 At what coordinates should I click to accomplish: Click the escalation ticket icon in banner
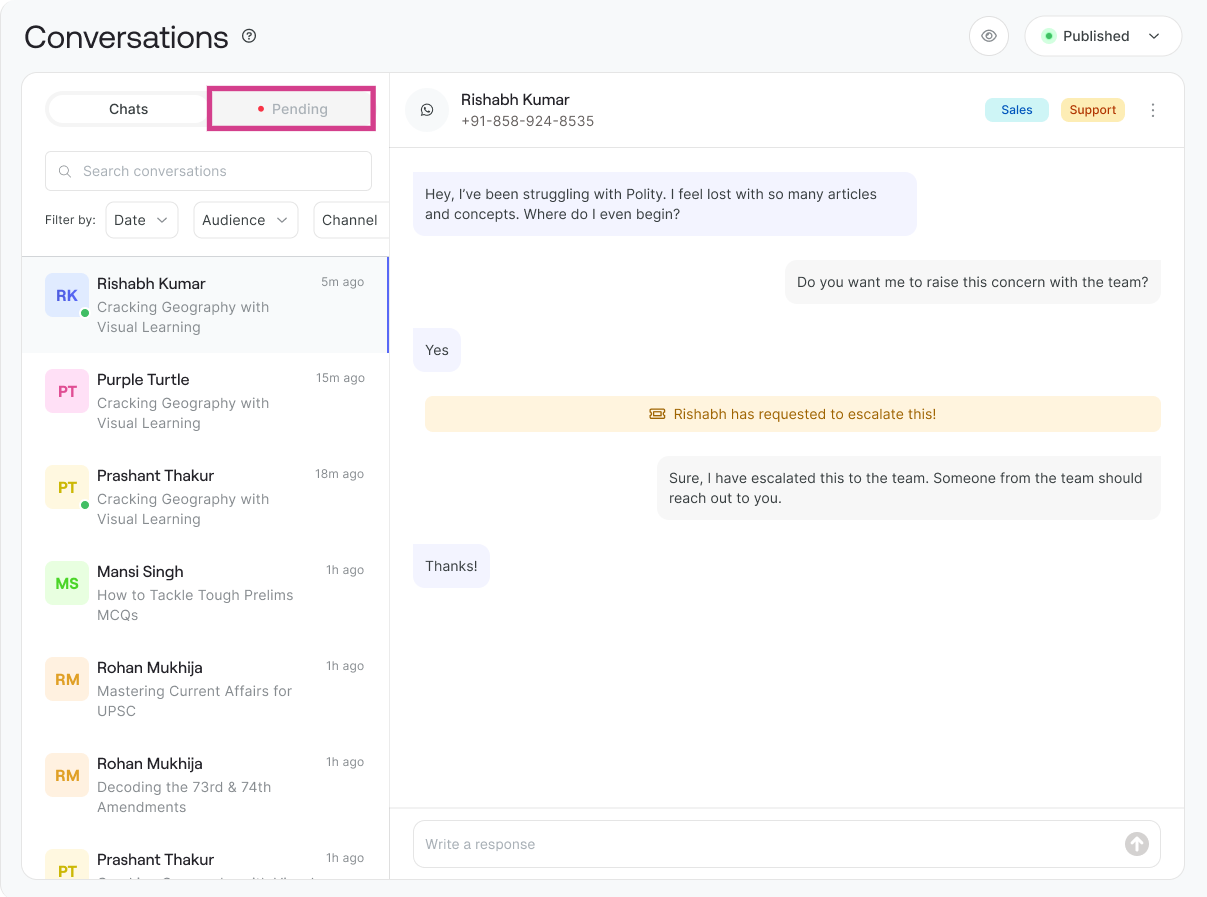[x=657, y=414]
